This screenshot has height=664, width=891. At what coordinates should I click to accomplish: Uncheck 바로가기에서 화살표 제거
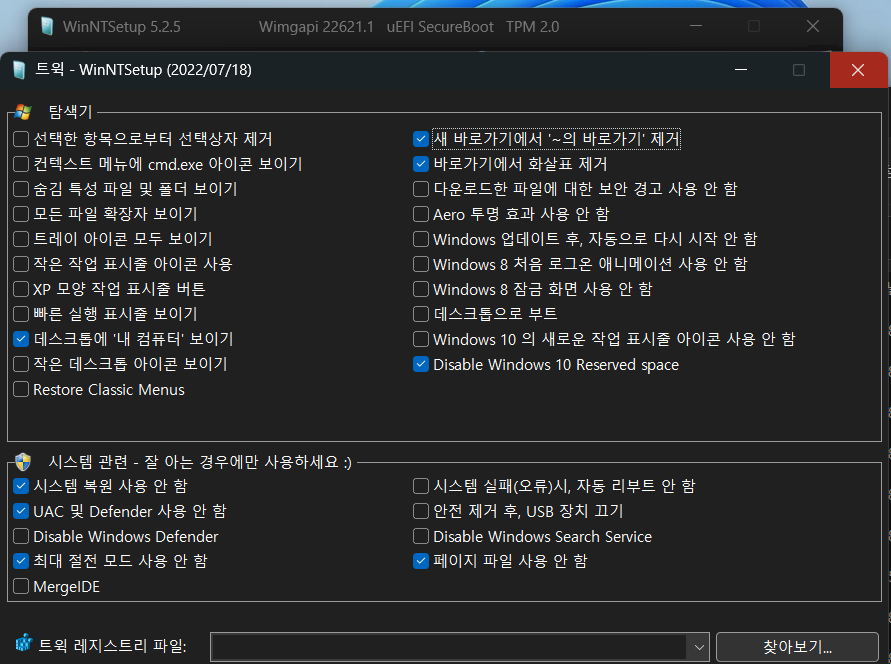[421, 164]
